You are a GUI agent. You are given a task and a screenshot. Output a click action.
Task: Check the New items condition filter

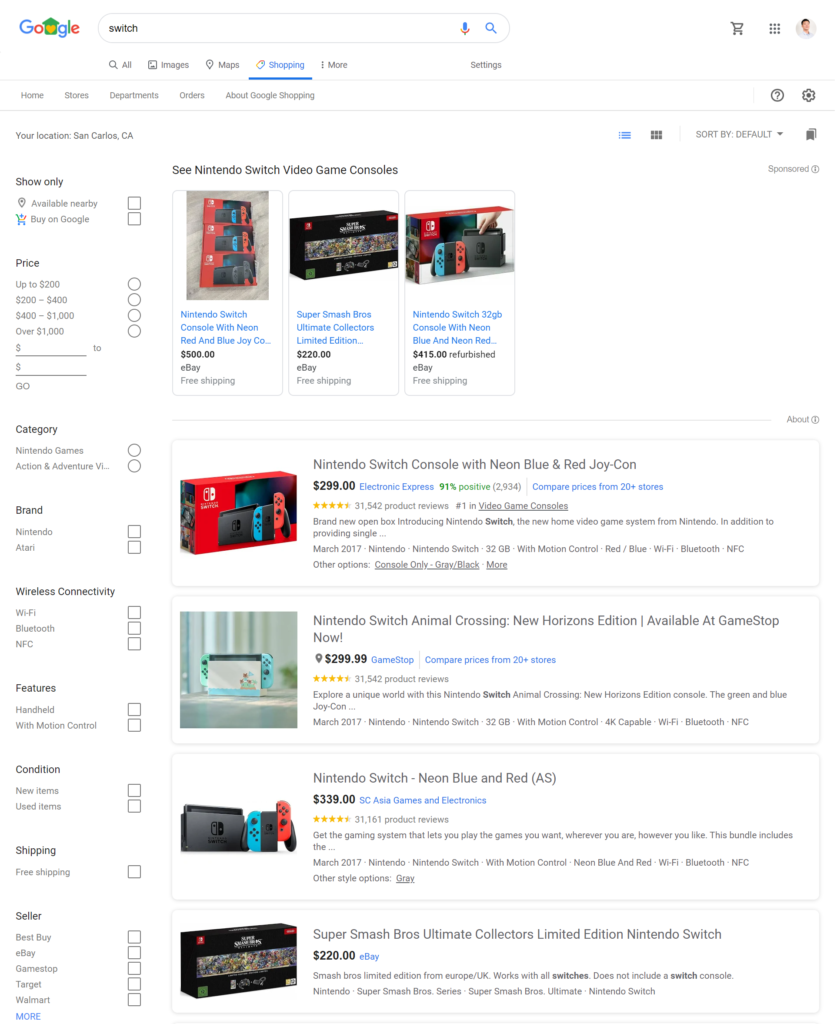tap(134, 790)
